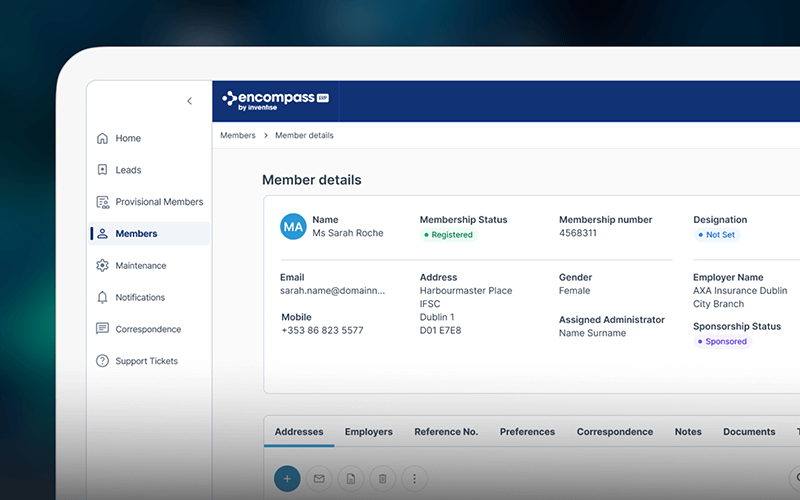The width and height of the screenshot is (800, 500).
Task: Click the trash delete icon button
Action: click(x=382, y=479)
